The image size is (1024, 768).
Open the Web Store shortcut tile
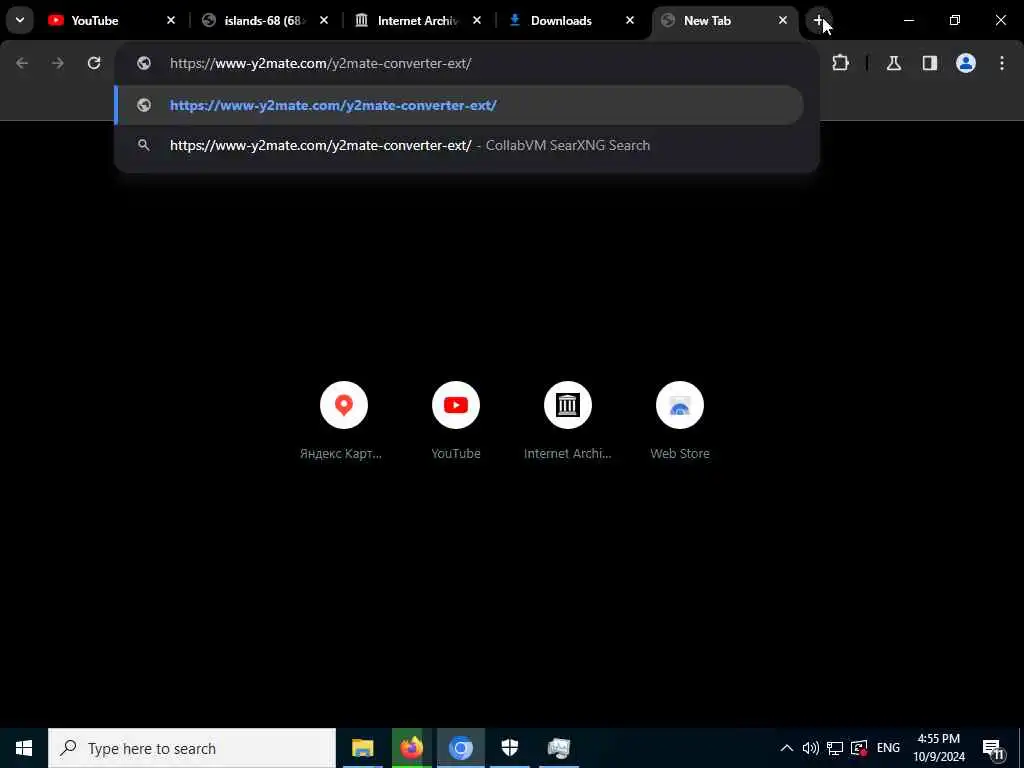tap(680, 421)
